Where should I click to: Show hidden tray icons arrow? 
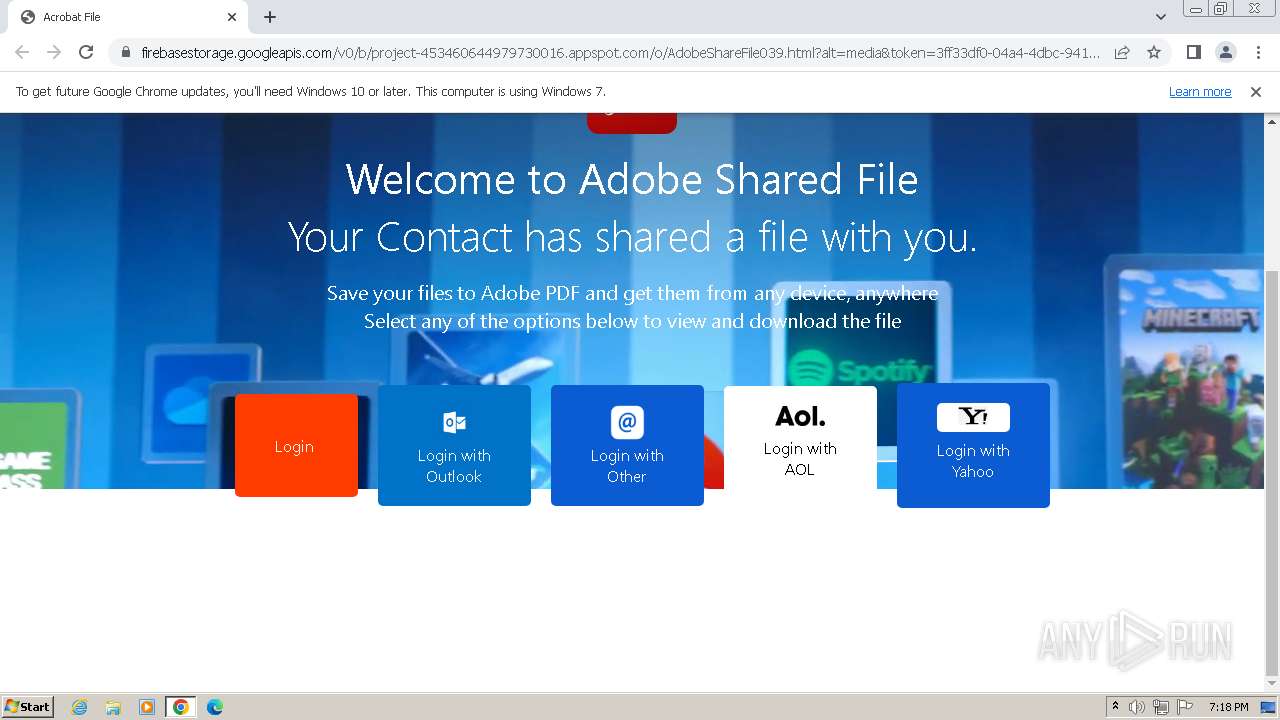click(x=1115, y=707)
